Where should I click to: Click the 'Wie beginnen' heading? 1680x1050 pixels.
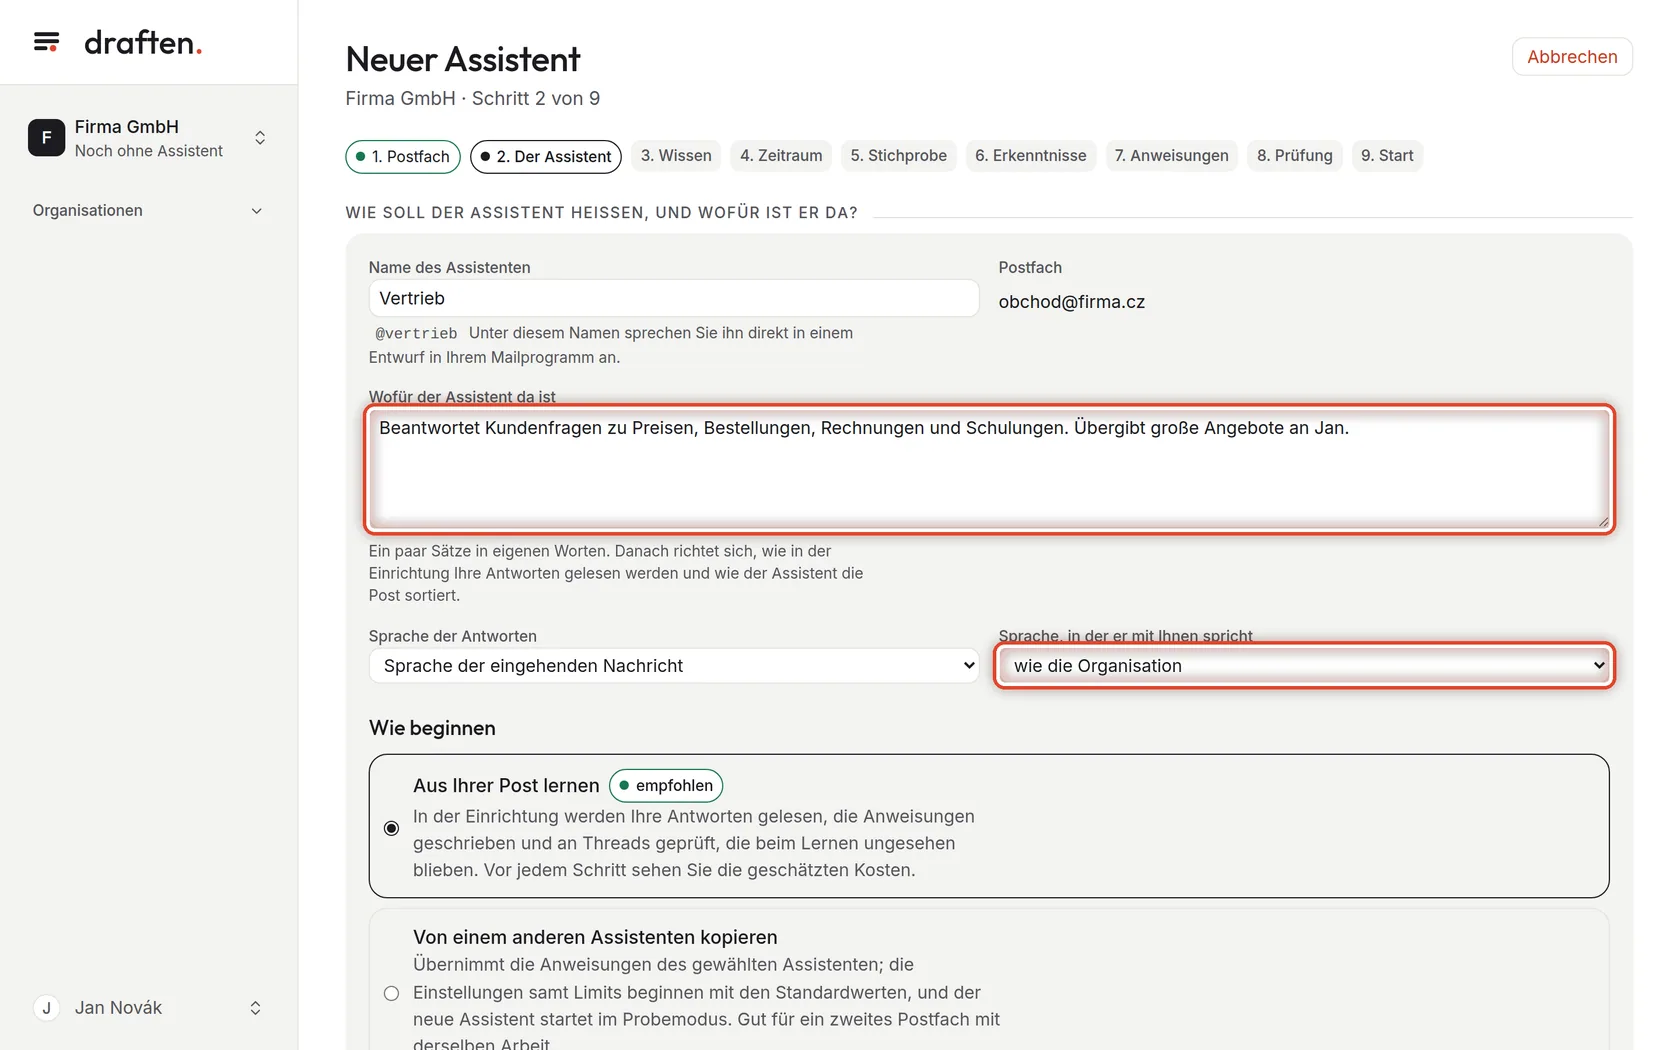[432, 728]
